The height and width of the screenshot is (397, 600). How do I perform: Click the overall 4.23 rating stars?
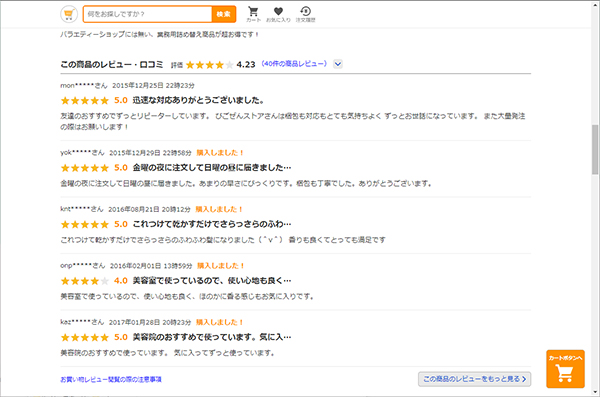coord(209,65)
